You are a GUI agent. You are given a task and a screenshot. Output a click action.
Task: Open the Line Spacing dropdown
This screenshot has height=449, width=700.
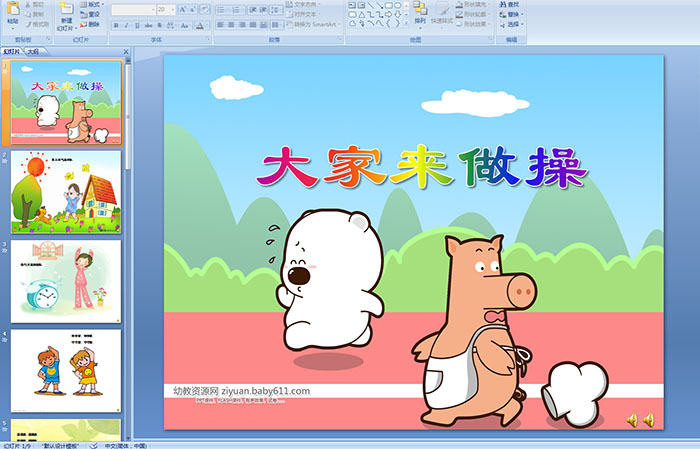point(277,9)
